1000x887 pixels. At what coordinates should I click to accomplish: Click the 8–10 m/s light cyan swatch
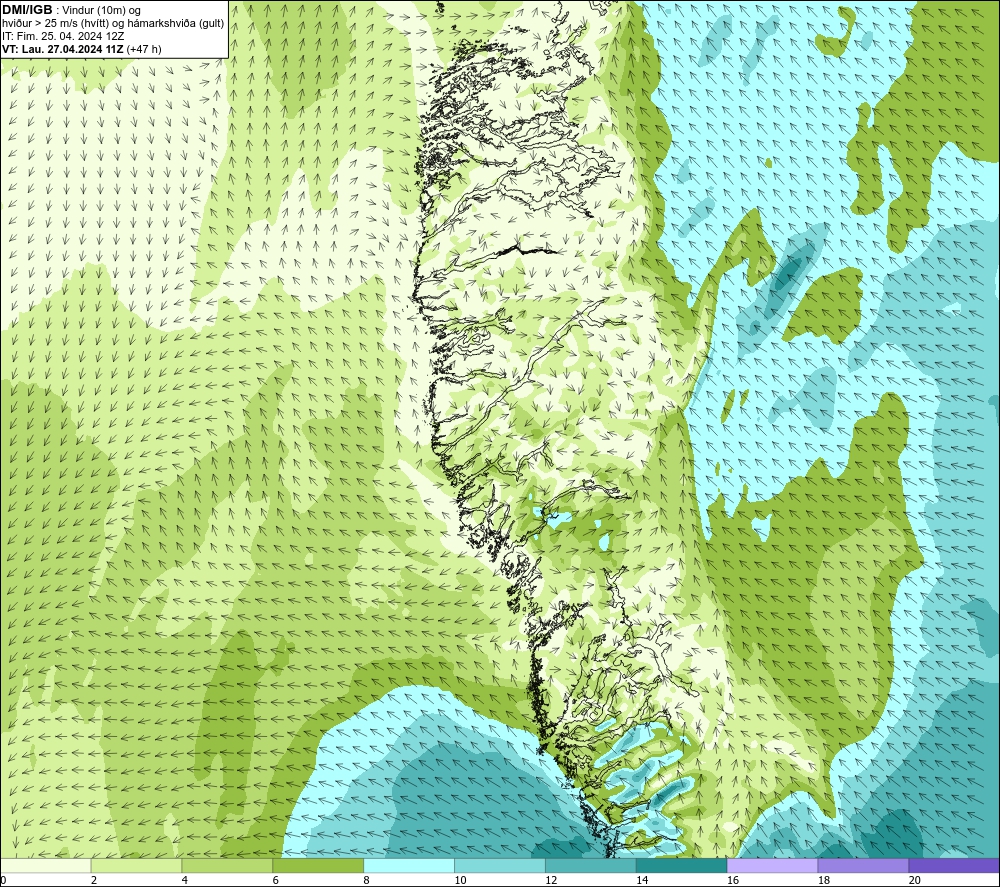tap(409, 866)
